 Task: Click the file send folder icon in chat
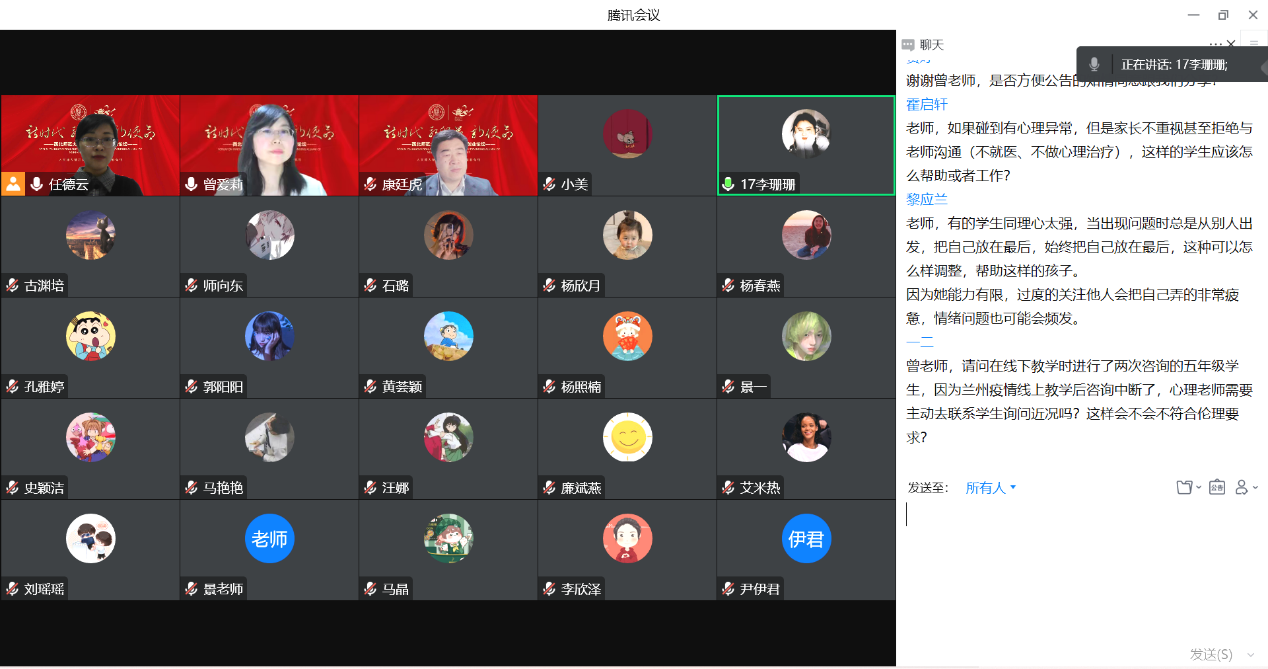pyautogui.click(x=1185, y=487)
